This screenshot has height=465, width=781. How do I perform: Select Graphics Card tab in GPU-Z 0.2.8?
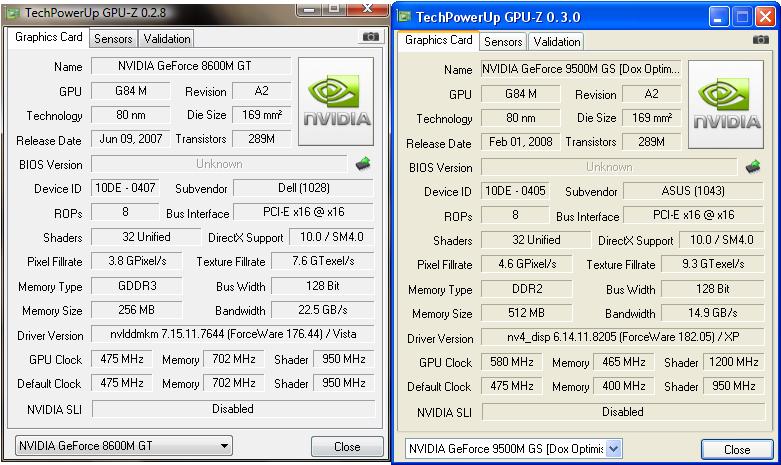click(x=48, y=37)
